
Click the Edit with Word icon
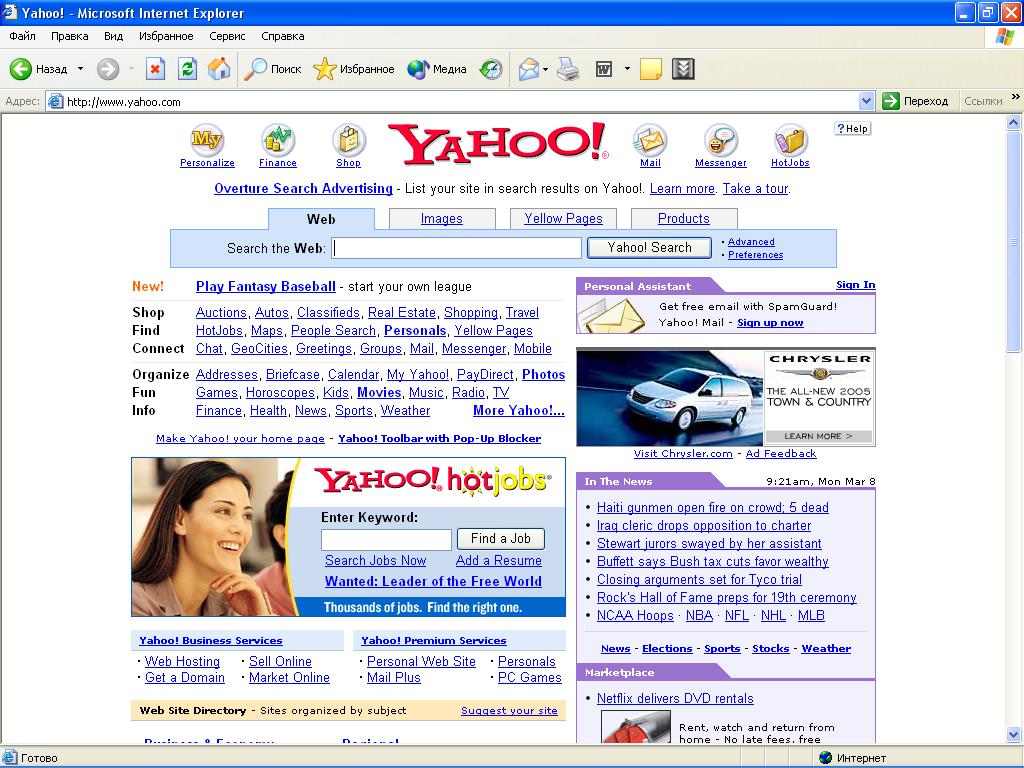point(604,69)
